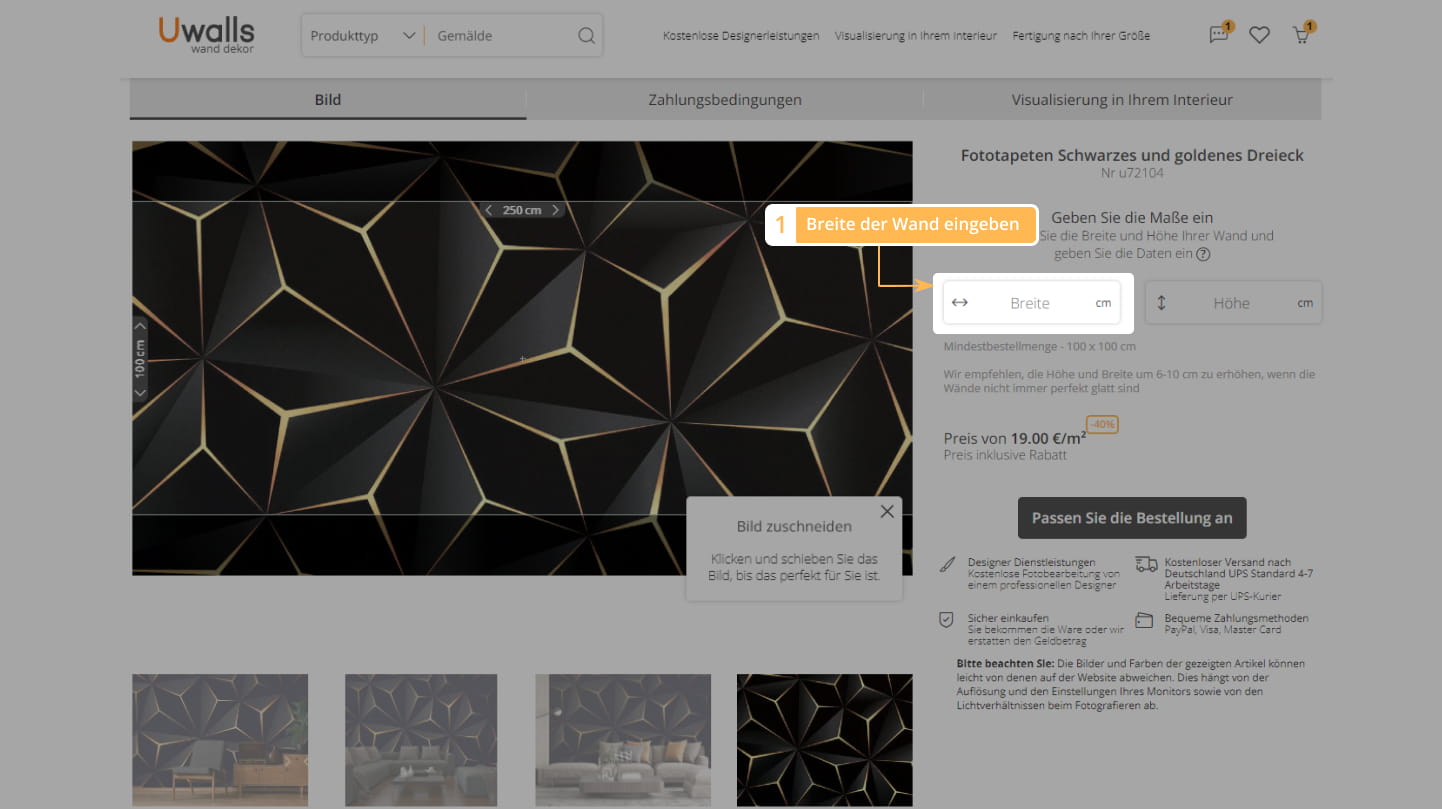Open the shopping cart icon

[x=1301, y=35]
